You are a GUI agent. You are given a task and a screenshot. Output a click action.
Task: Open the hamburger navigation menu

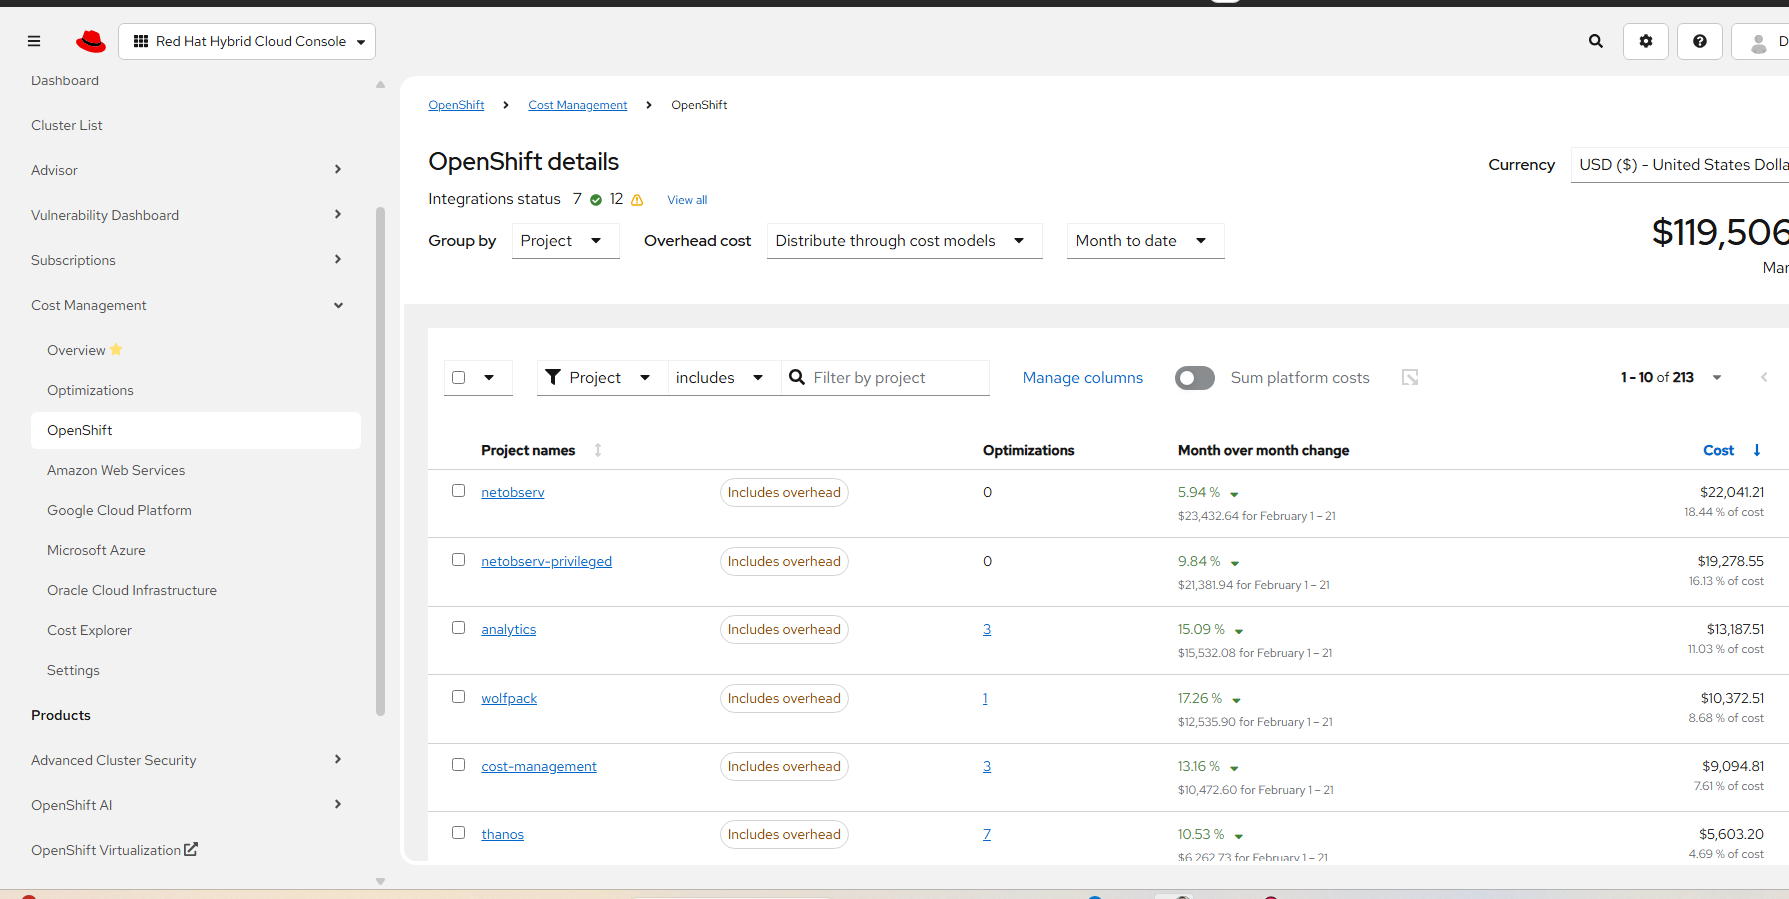tap(34, 41)
